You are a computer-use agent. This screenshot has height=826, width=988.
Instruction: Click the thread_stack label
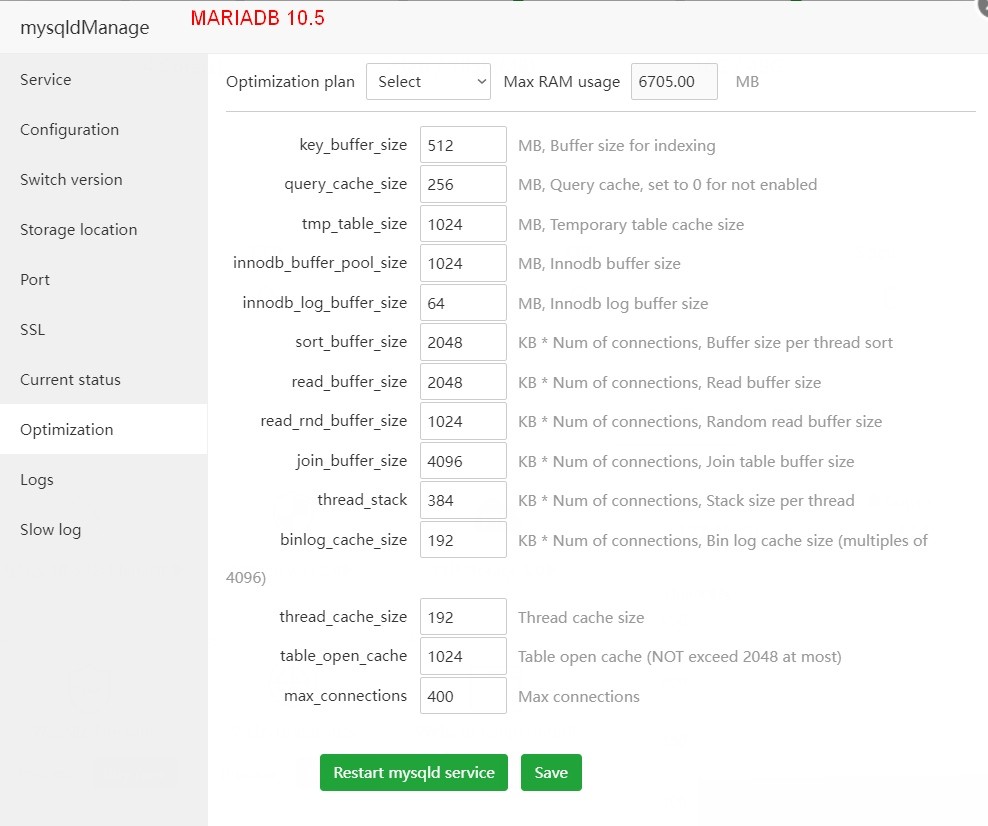coord(362,500)
